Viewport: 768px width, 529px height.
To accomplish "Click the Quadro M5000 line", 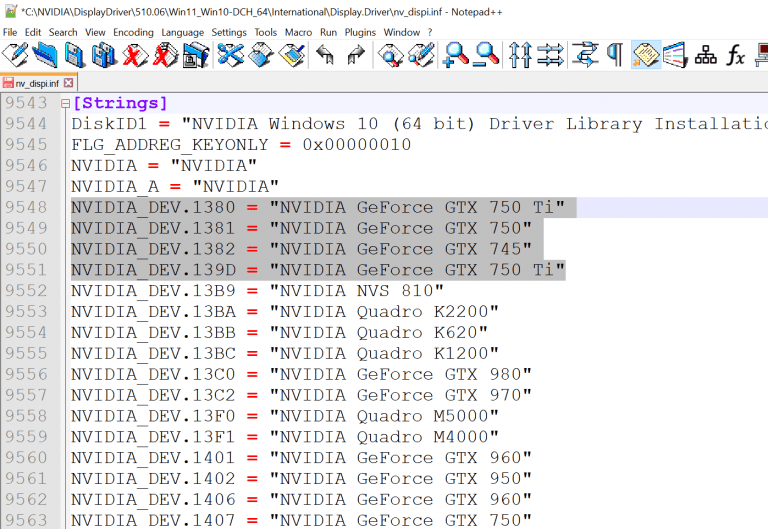I will (x=285, y=416).
